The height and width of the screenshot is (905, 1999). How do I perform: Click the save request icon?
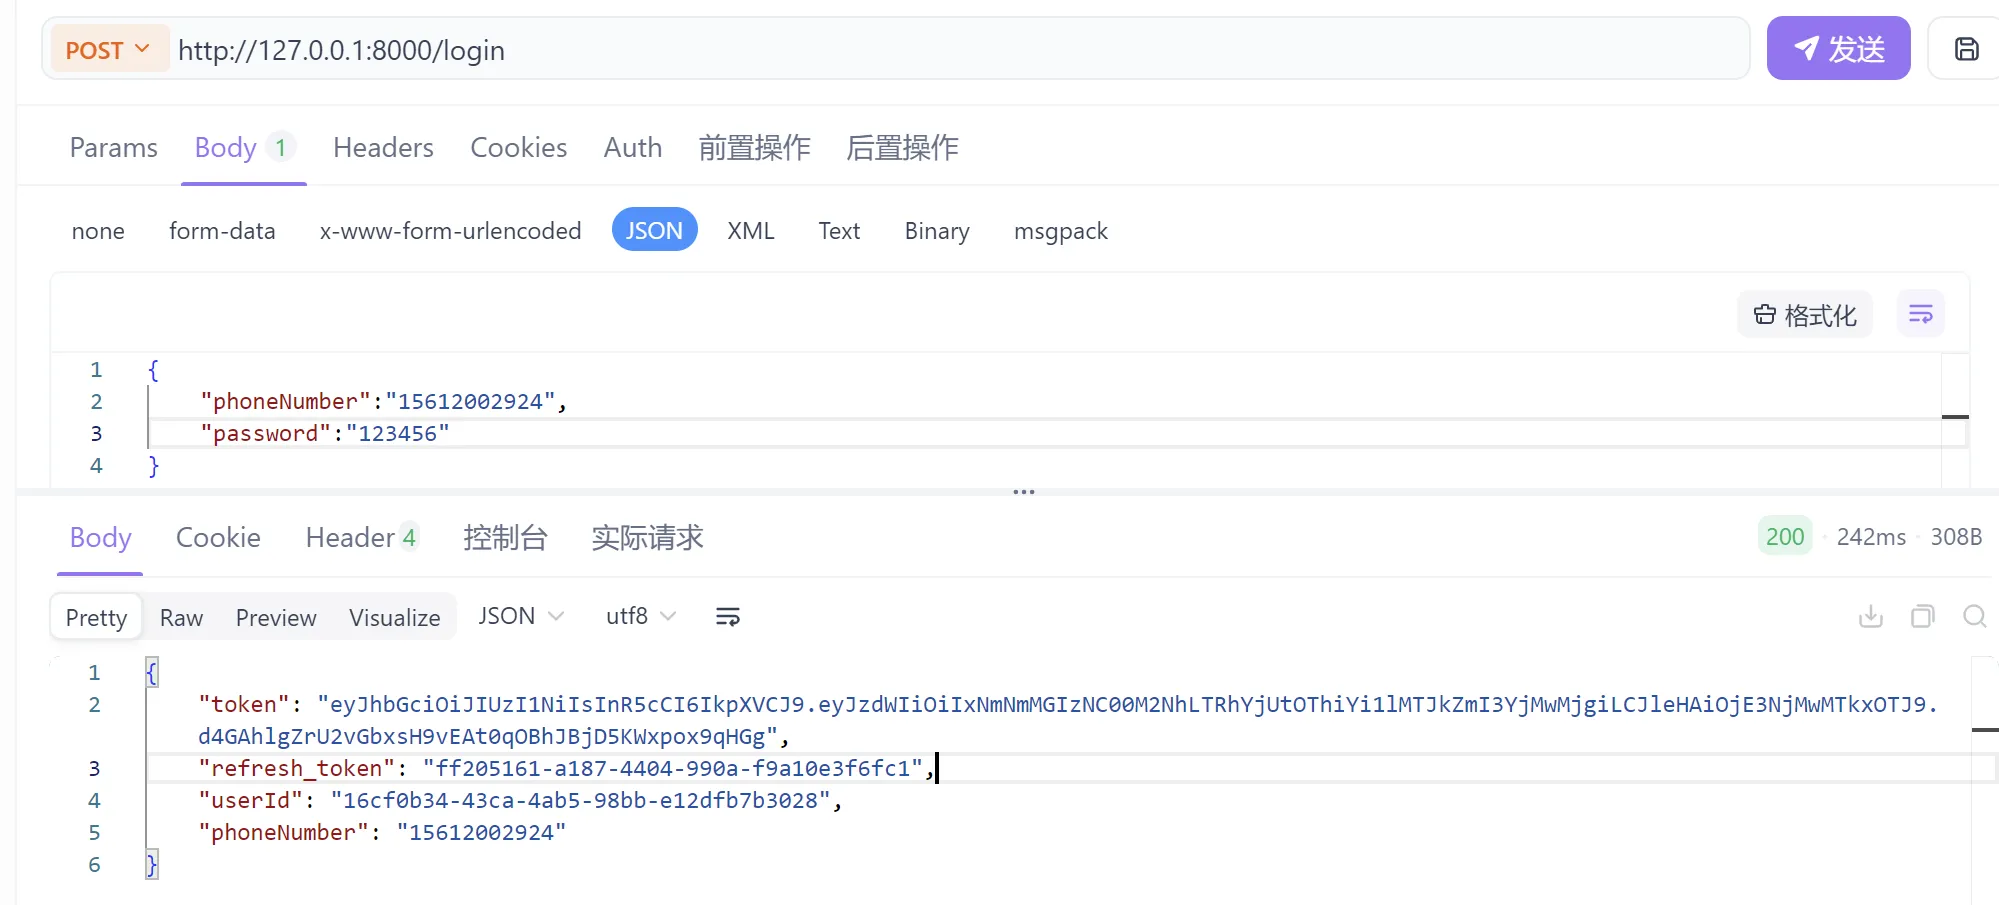pos(1966,49)
